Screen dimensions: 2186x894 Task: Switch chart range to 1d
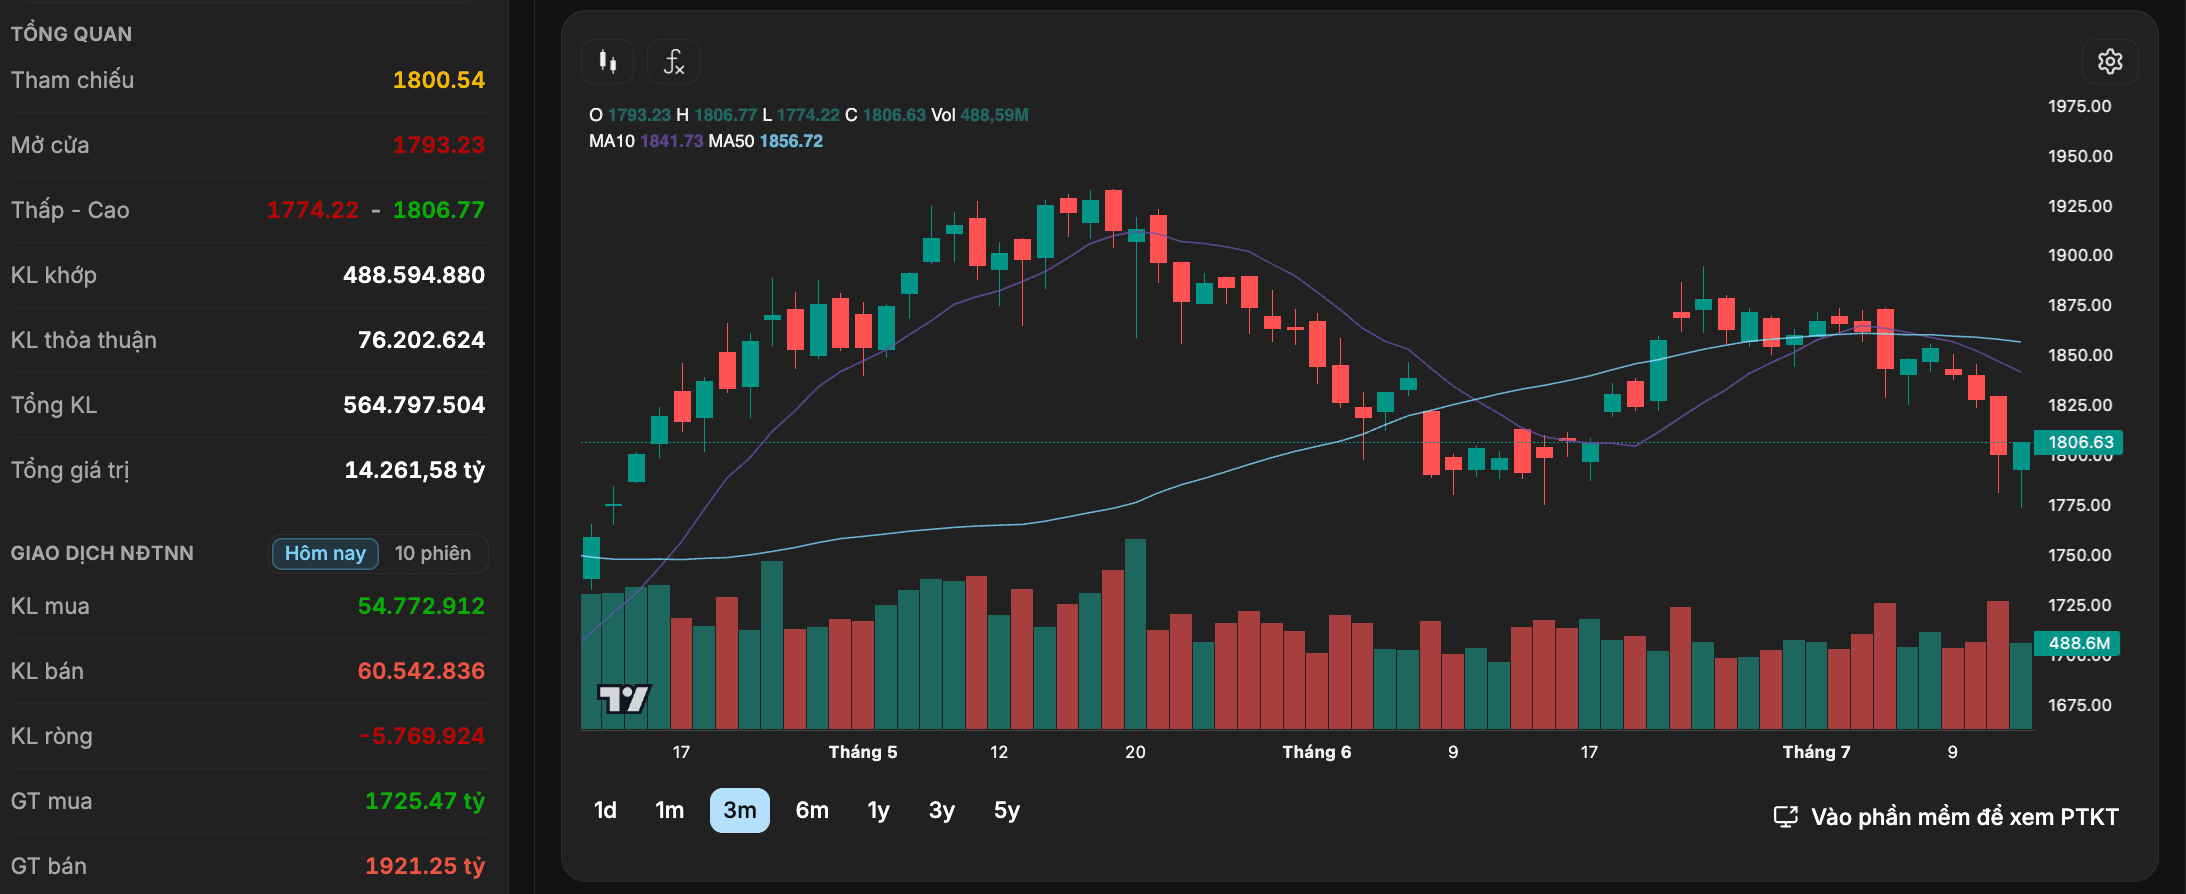tap(605, 810)
